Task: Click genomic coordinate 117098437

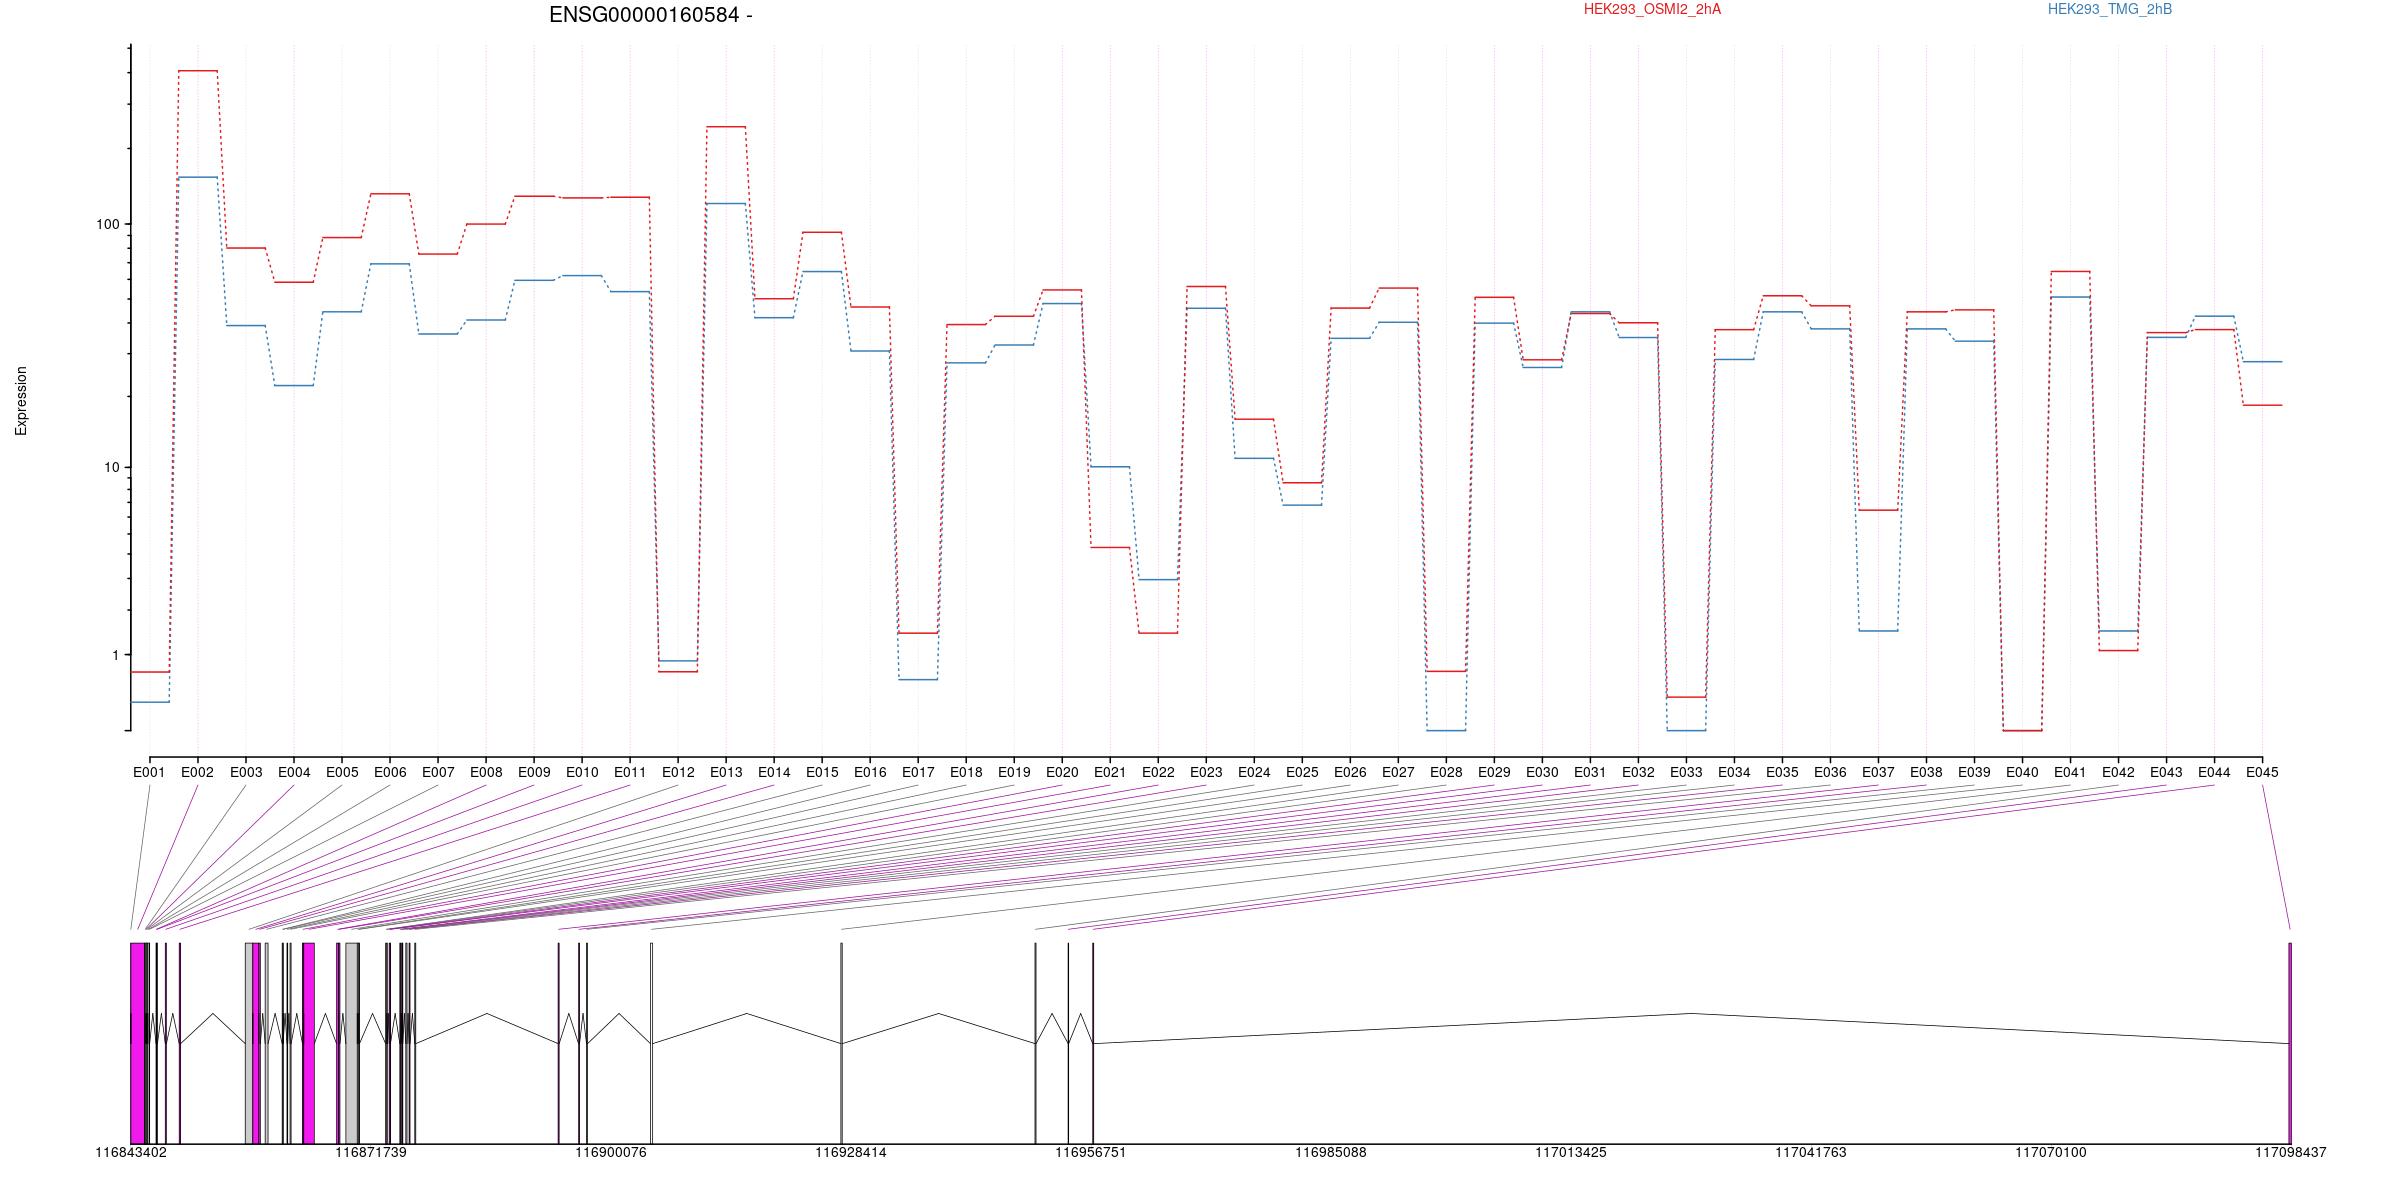Action: click(x=2291, y=1152)
